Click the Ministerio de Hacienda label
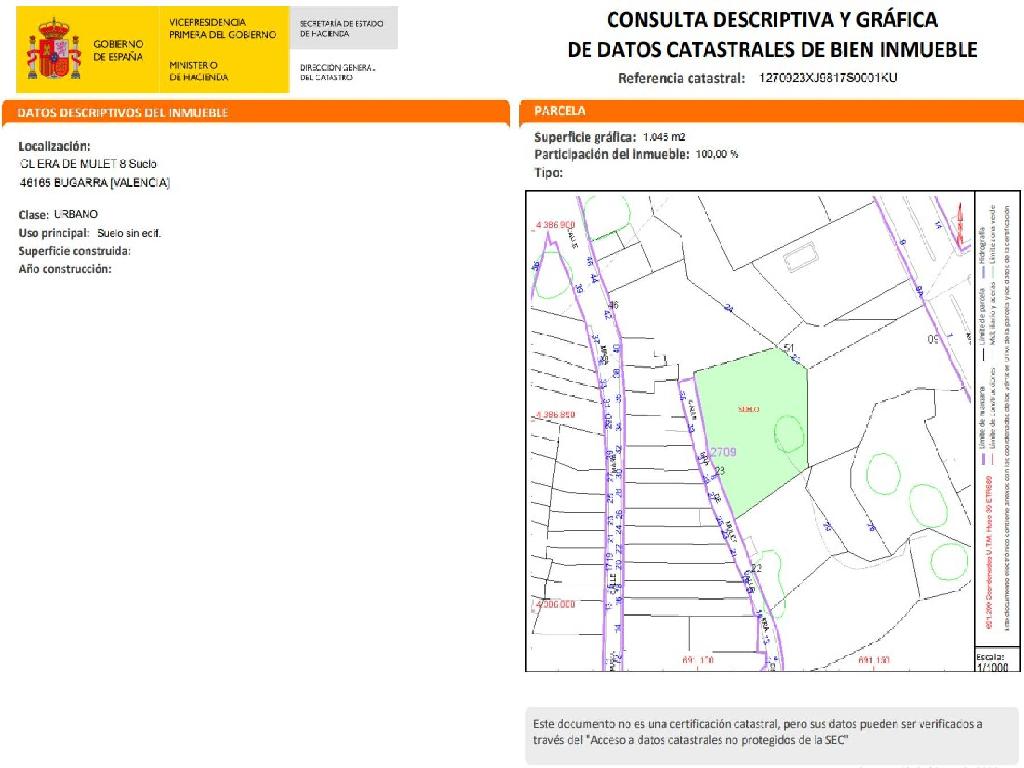 tap(199, 71)
